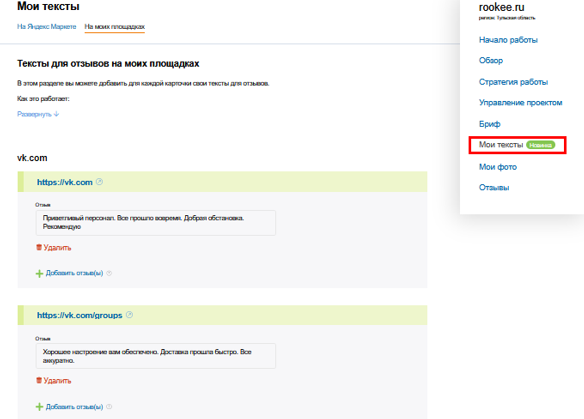
Task: Click the trash icon under the vk.com/groups review
Action: tap(39, 380)
